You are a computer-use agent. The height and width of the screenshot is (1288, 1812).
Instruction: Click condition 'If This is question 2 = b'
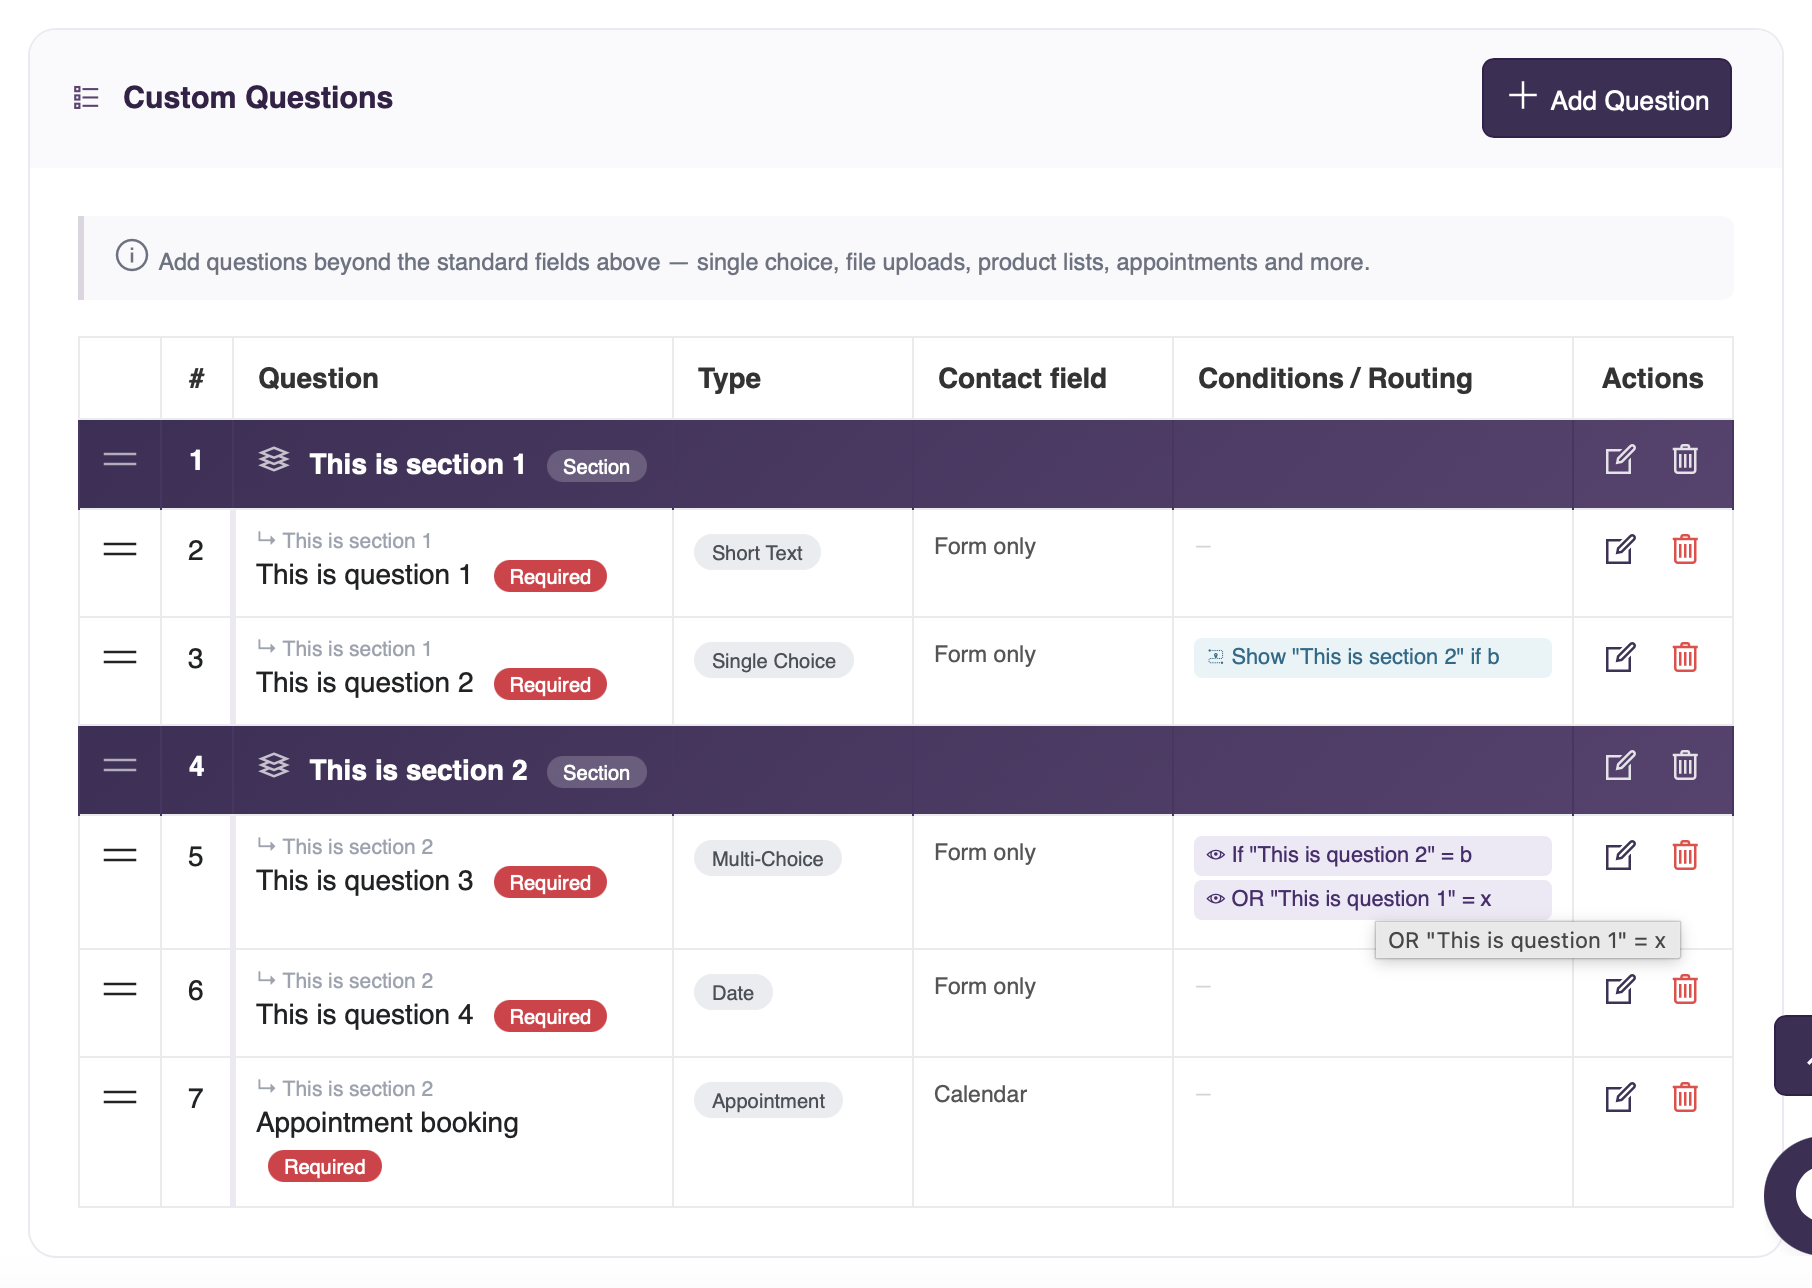tap(1372, 855)
